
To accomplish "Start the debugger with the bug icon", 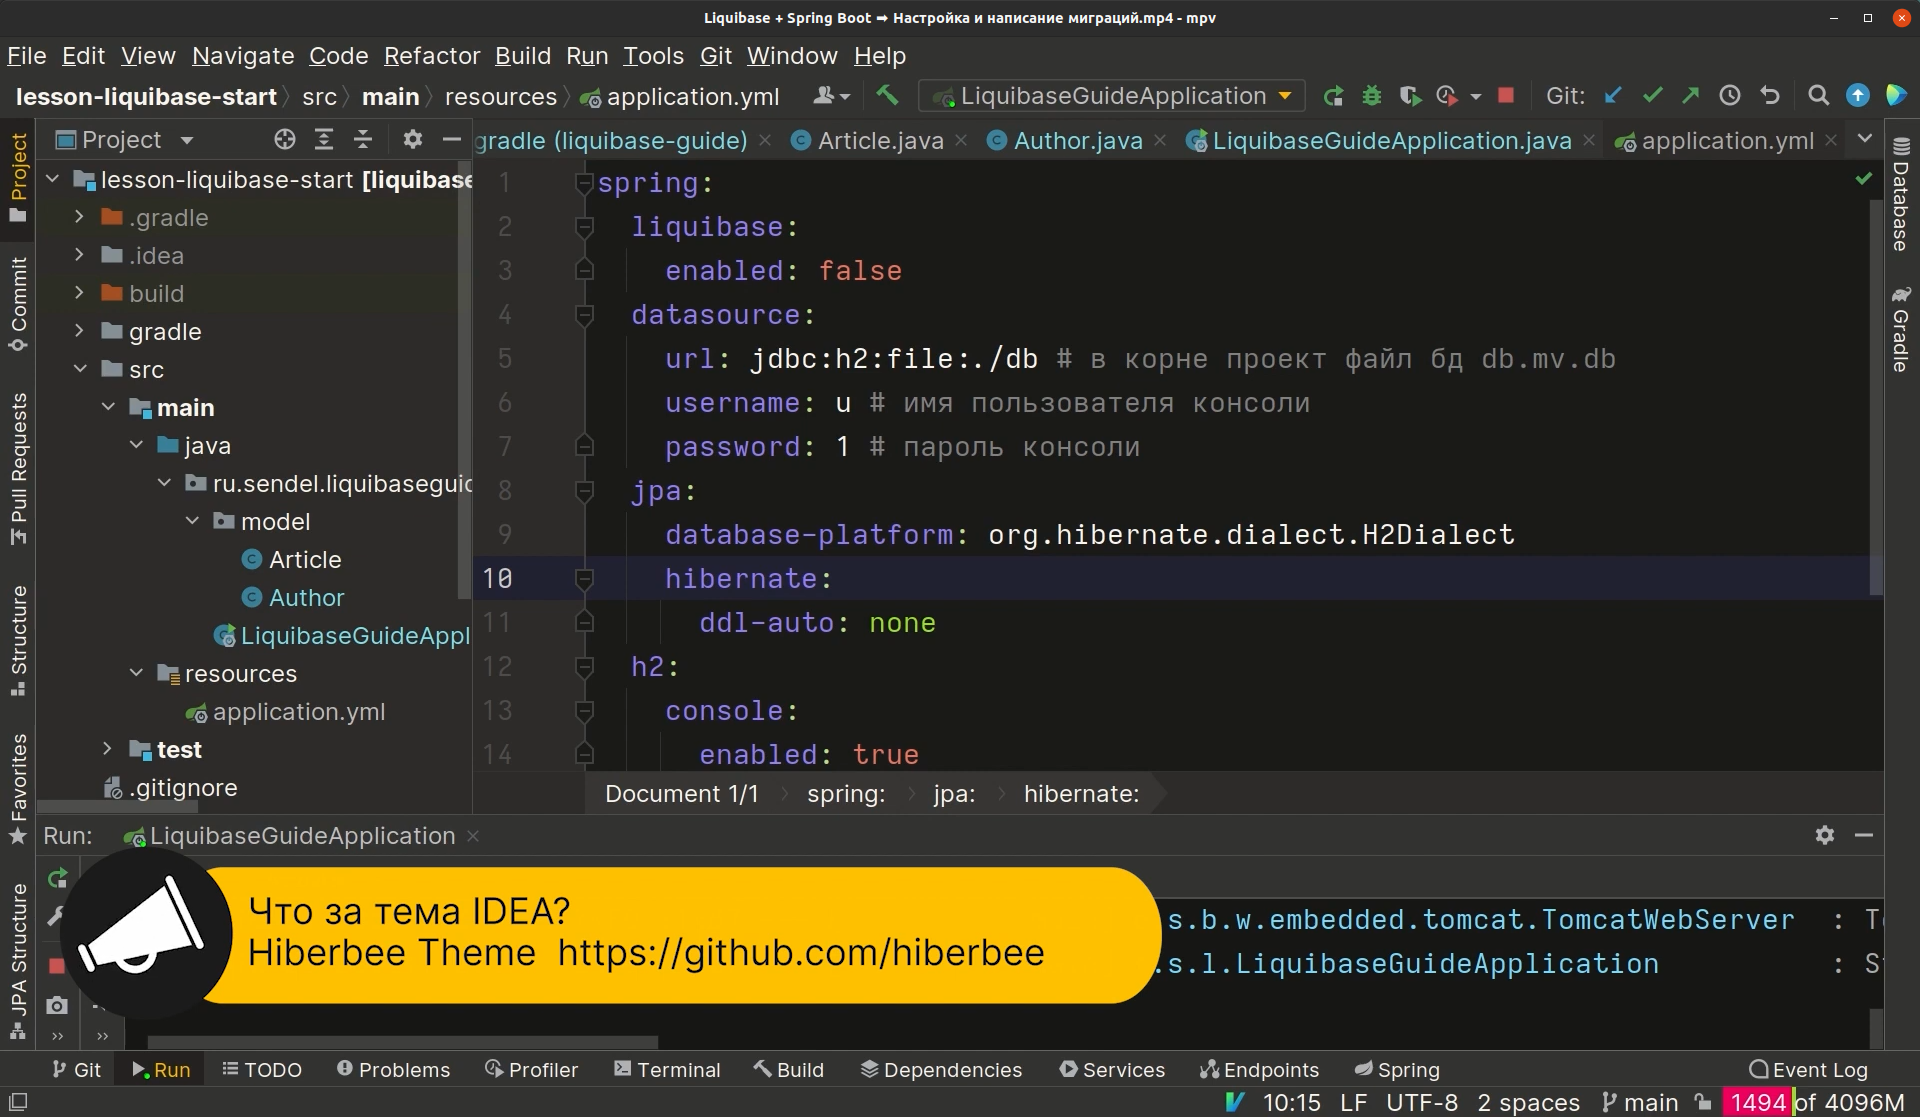I will (x=1371, y=95).
